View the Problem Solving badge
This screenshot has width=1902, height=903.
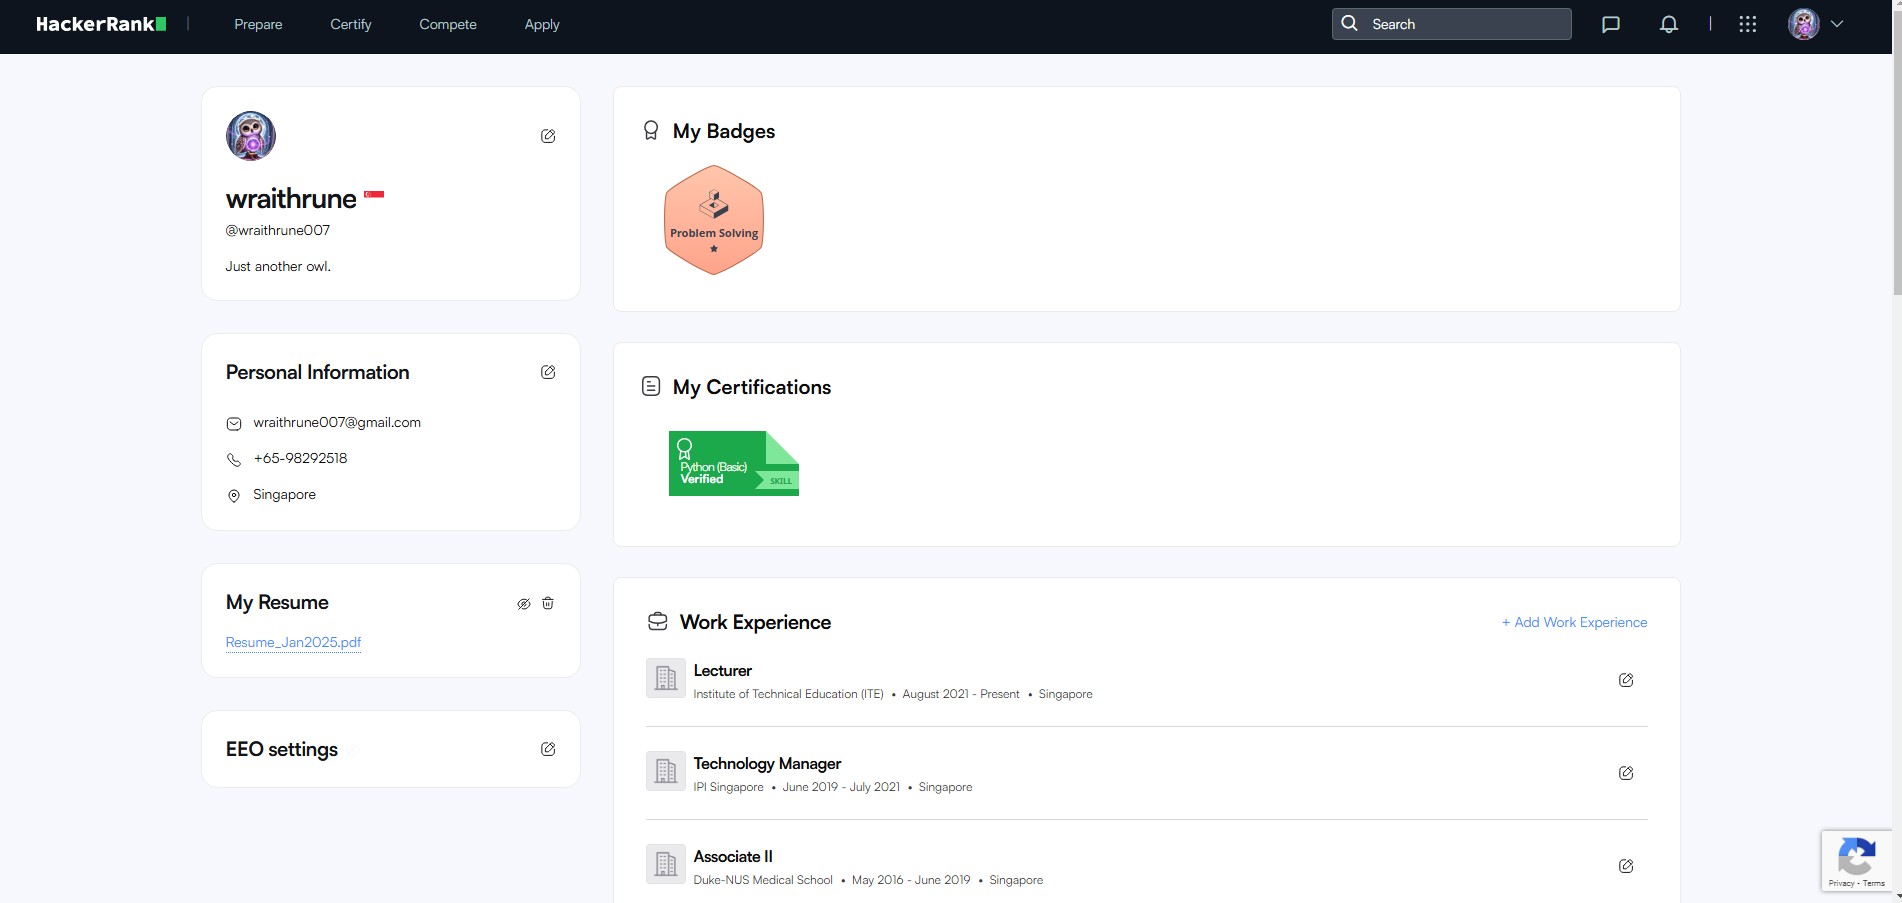(712, 219)
